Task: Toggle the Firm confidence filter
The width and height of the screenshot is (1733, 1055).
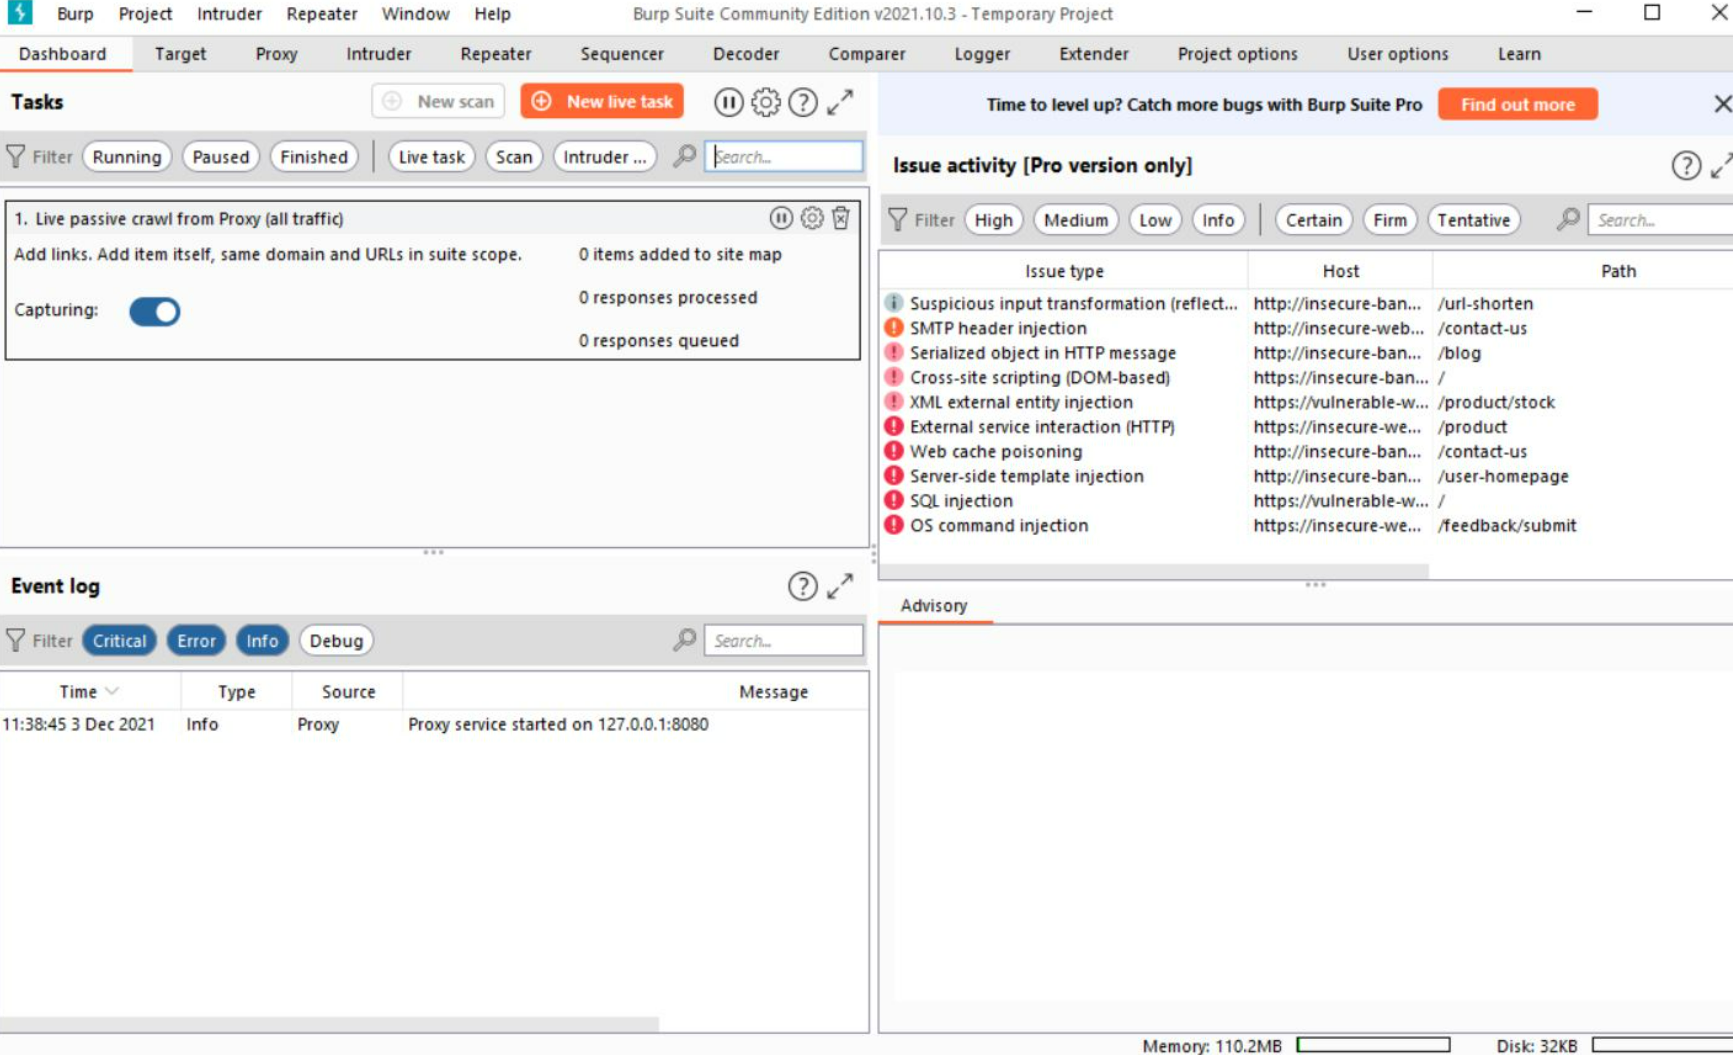Action: pos(1390,220)
